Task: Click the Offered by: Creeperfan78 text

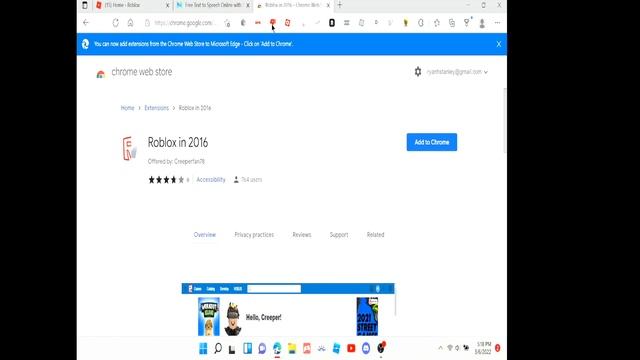Action: coord(176,161)
